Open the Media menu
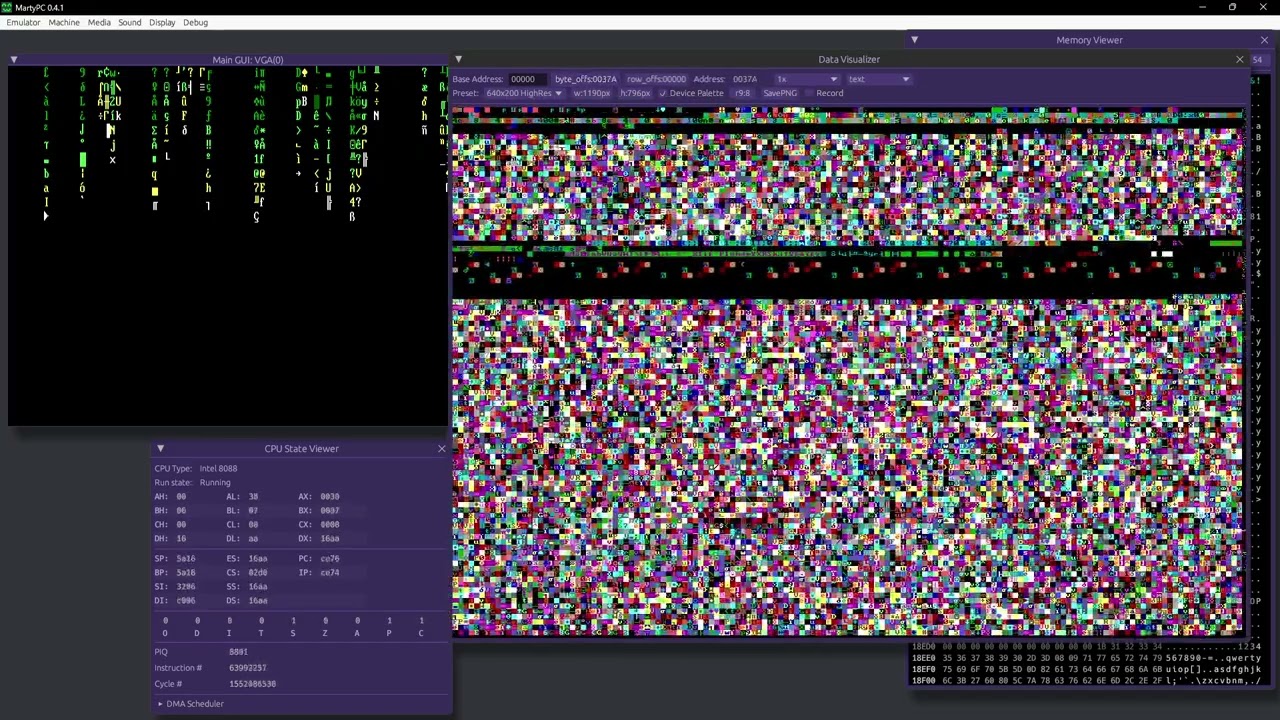 coord(99,22)
